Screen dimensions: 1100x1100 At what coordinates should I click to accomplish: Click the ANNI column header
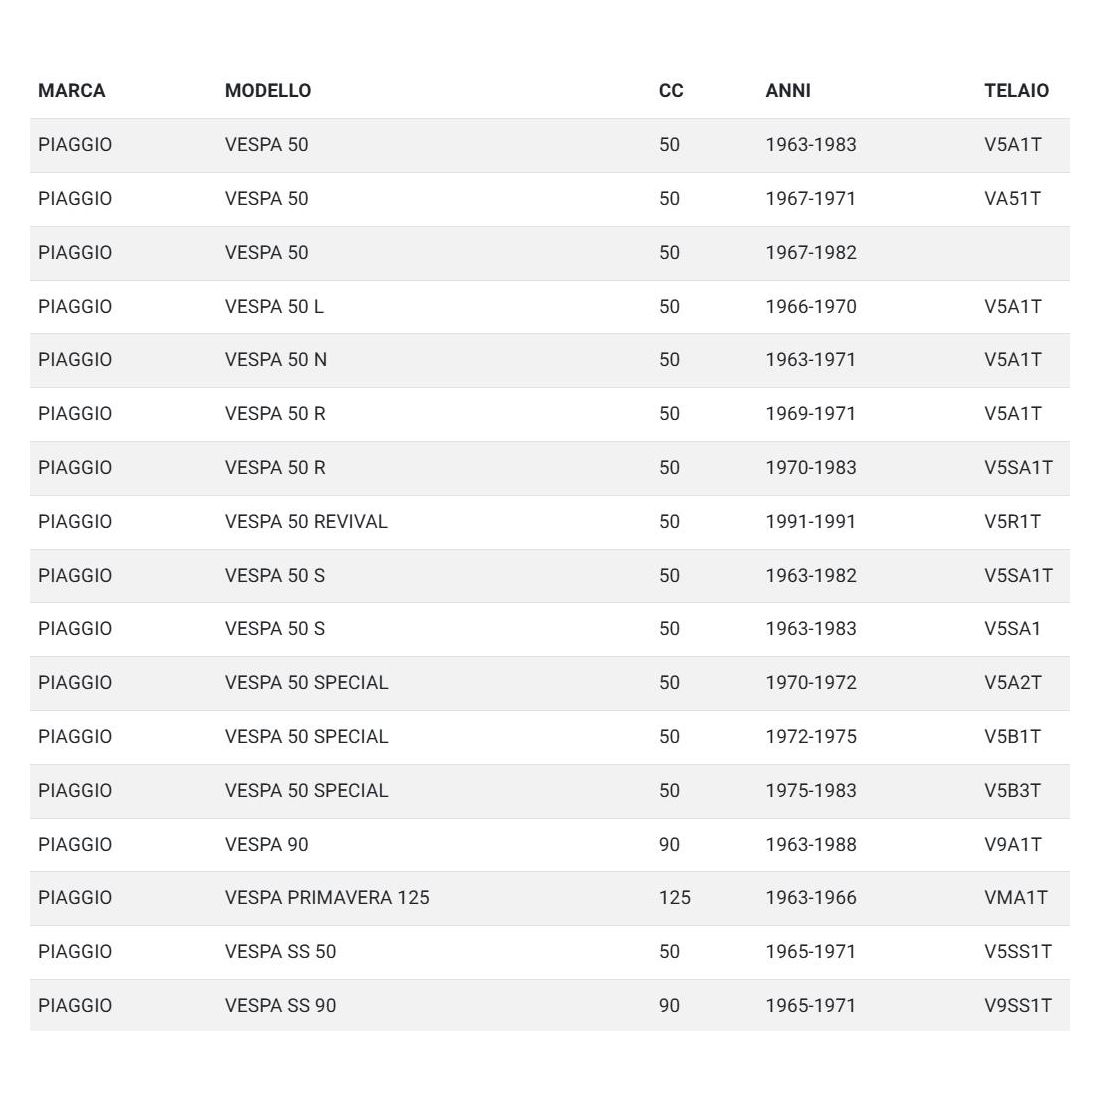coord(788,91)
